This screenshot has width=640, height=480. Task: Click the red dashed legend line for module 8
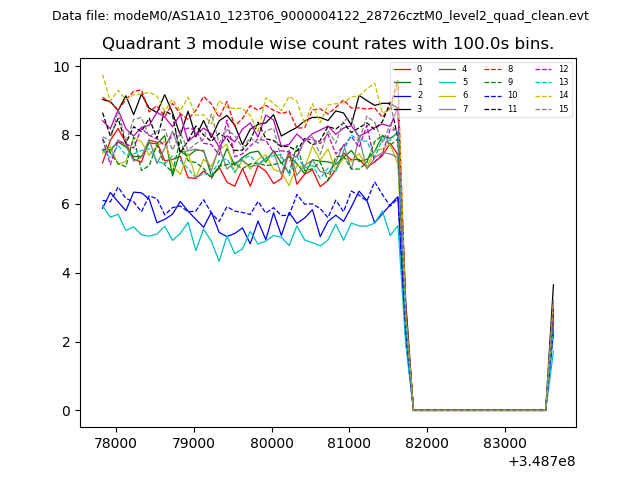pyautogui.click(x=494, y=69)
